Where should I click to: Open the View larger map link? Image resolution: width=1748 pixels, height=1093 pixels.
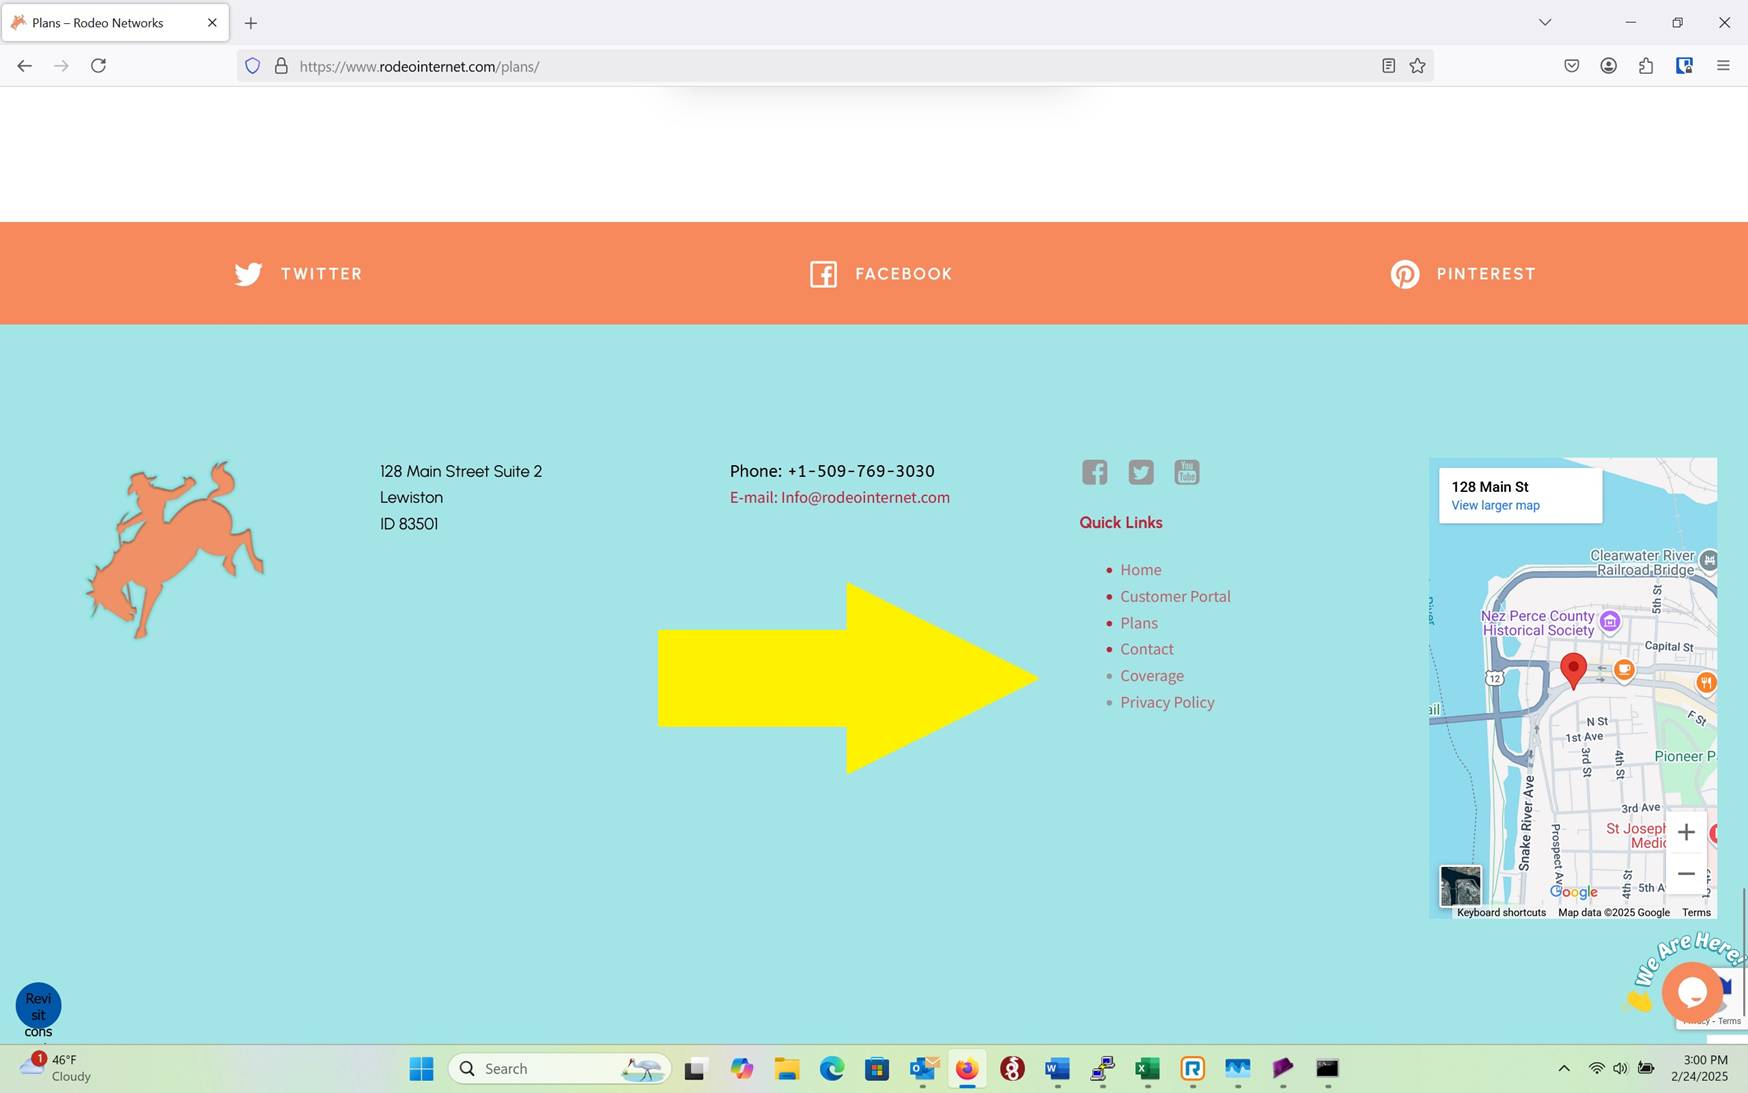[1495, 506]
